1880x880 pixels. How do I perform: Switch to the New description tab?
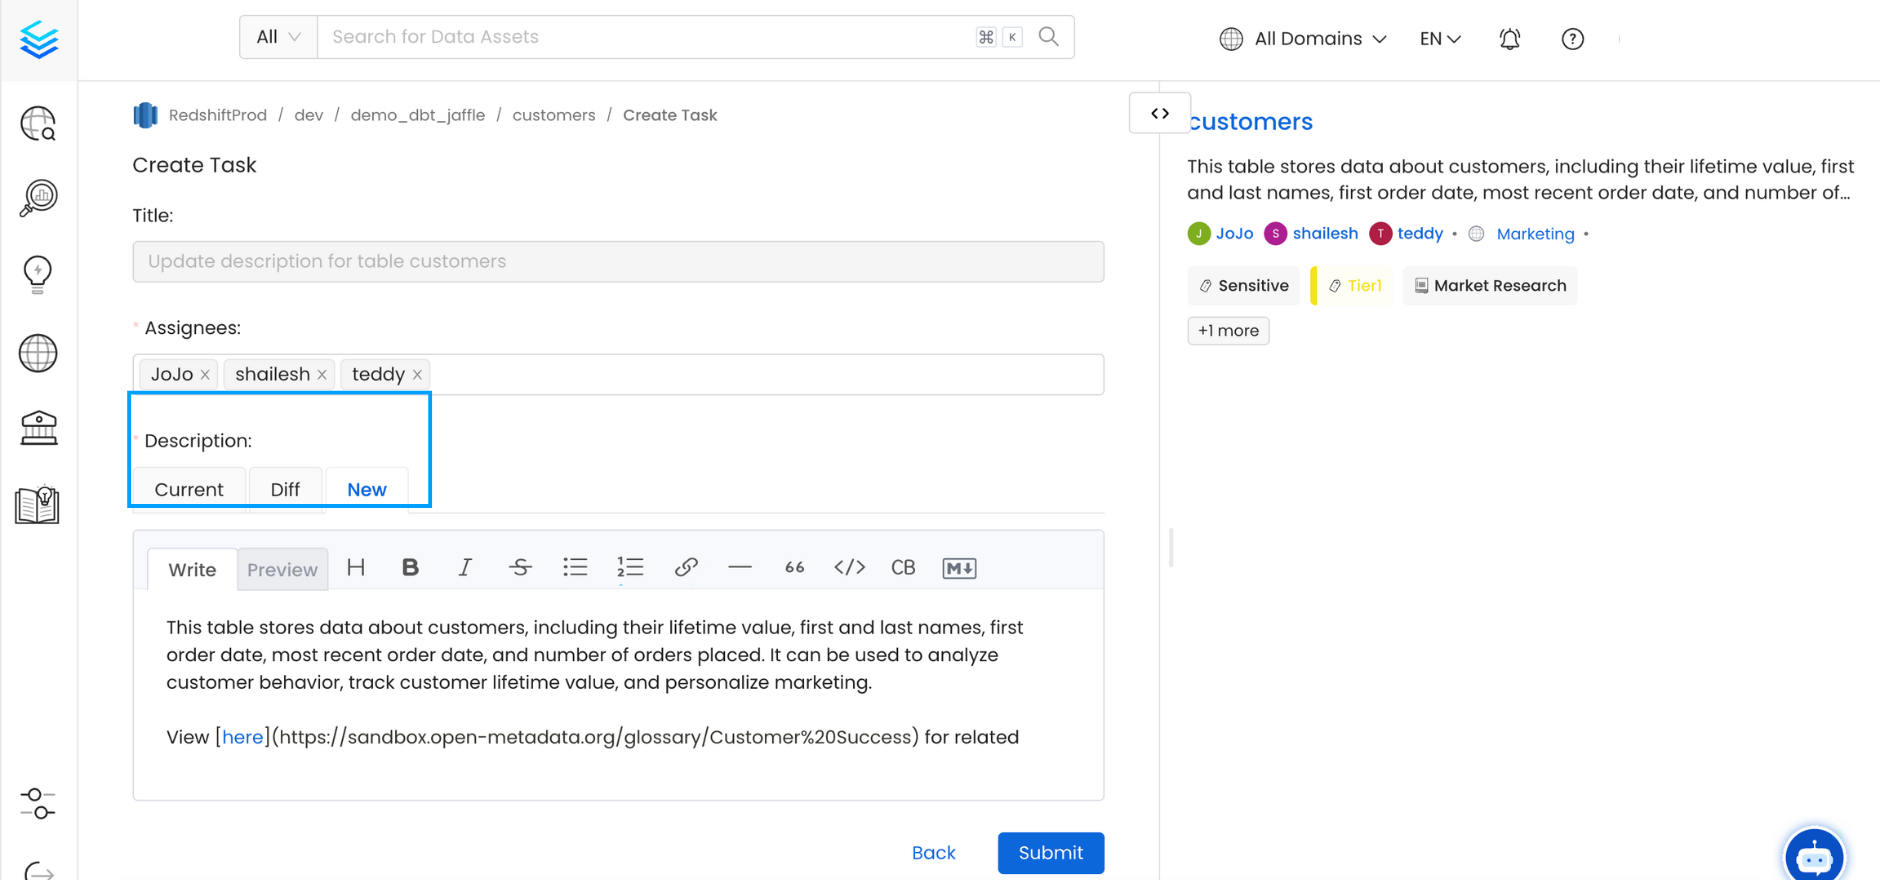tap(367, 490)
